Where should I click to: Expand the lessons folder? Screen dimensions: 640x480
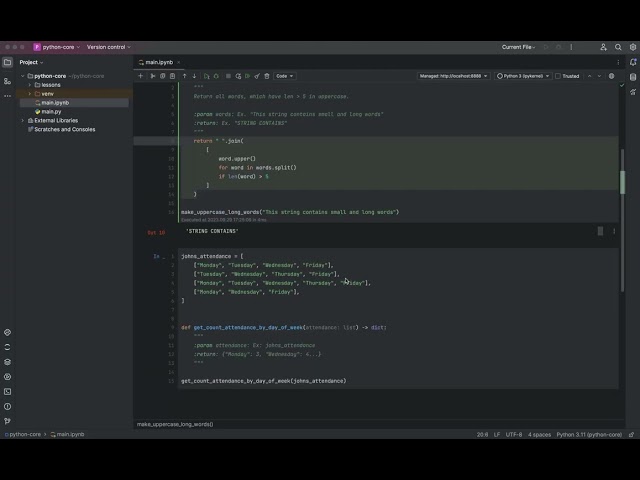pyautogui.click(x=30, y=85)
